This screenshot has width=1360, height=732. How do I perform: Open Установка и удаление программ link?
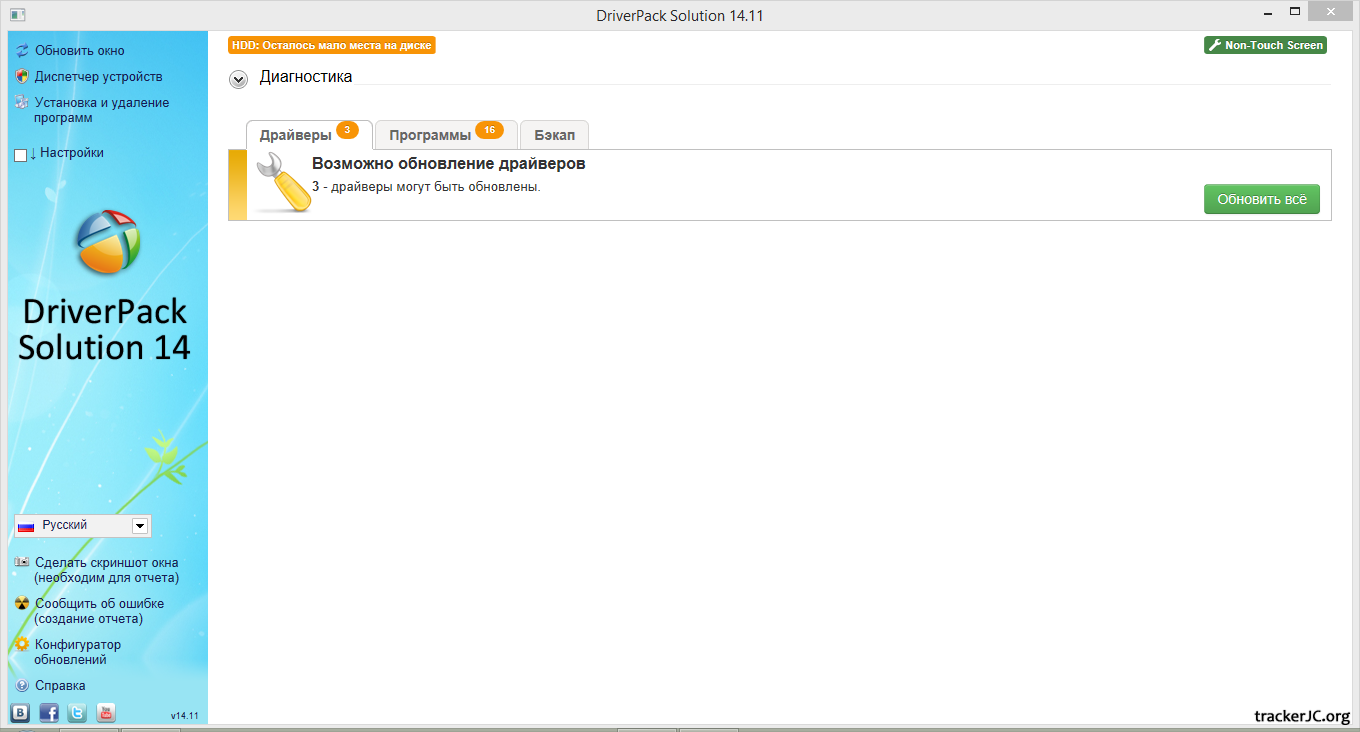click(101, 110)
